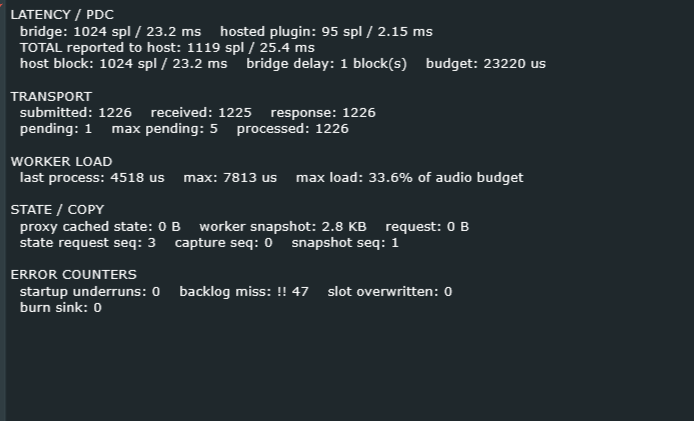Select the TOTAL reported to host line
The image size is (694, 421).
pyautogui.click(x=167, y=48)
